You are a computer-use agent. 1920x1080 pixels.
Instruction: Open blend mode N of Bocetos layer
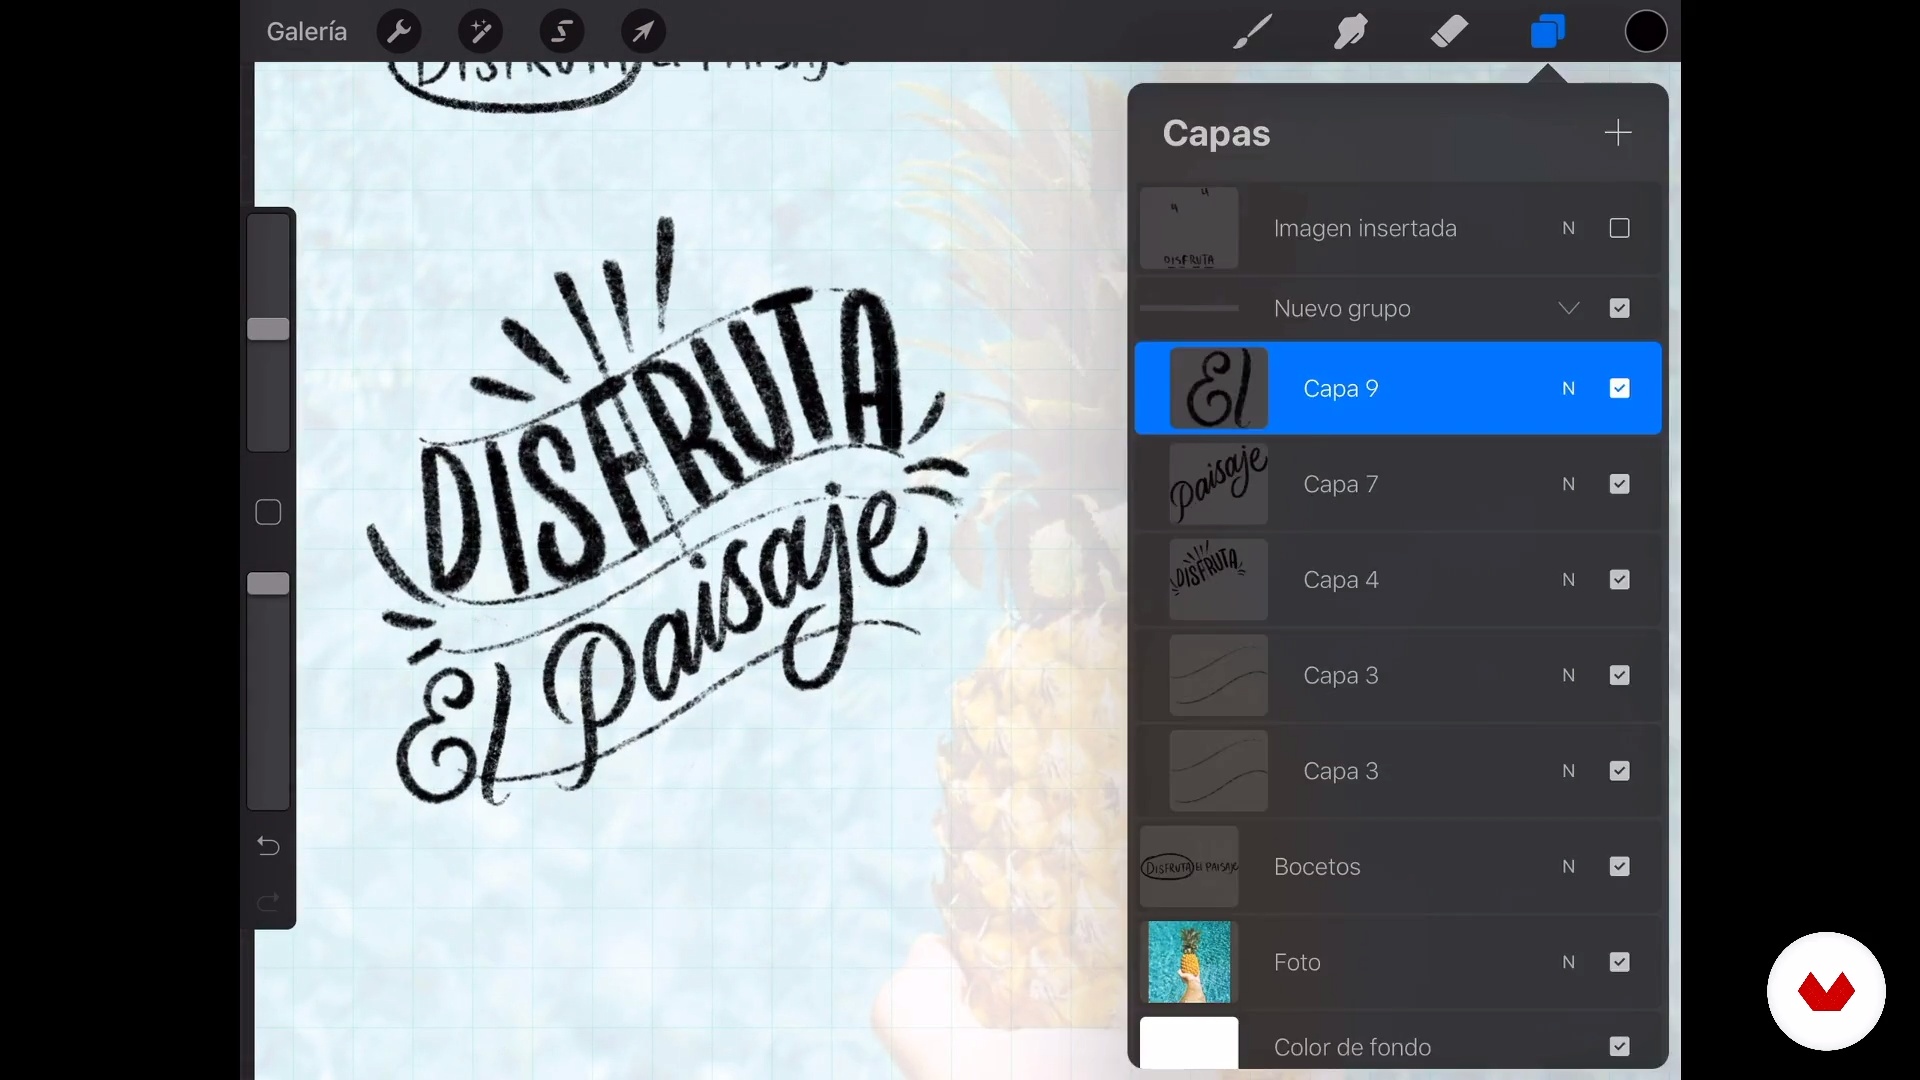click(x=1568, y=867)
